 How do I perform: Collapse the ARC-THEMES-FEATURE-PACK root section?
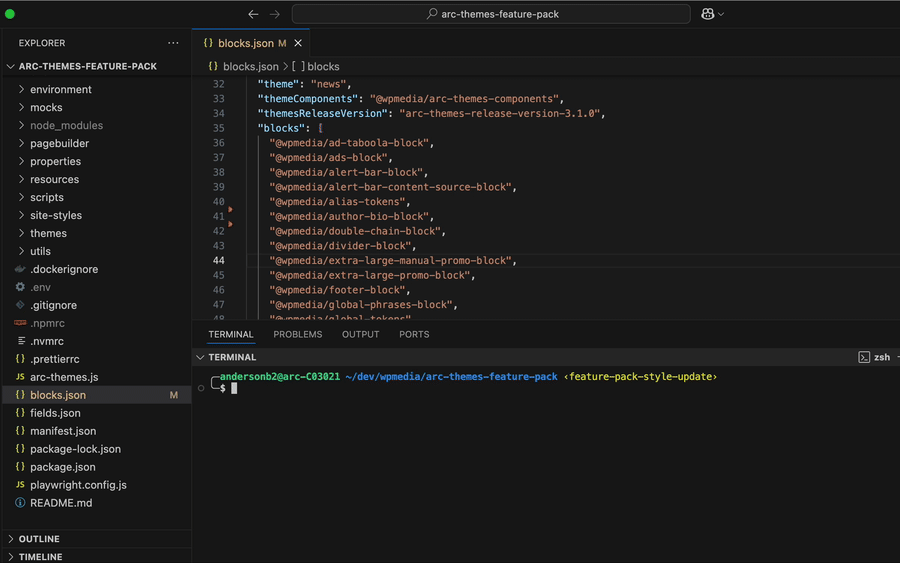(x=11, y=67)
